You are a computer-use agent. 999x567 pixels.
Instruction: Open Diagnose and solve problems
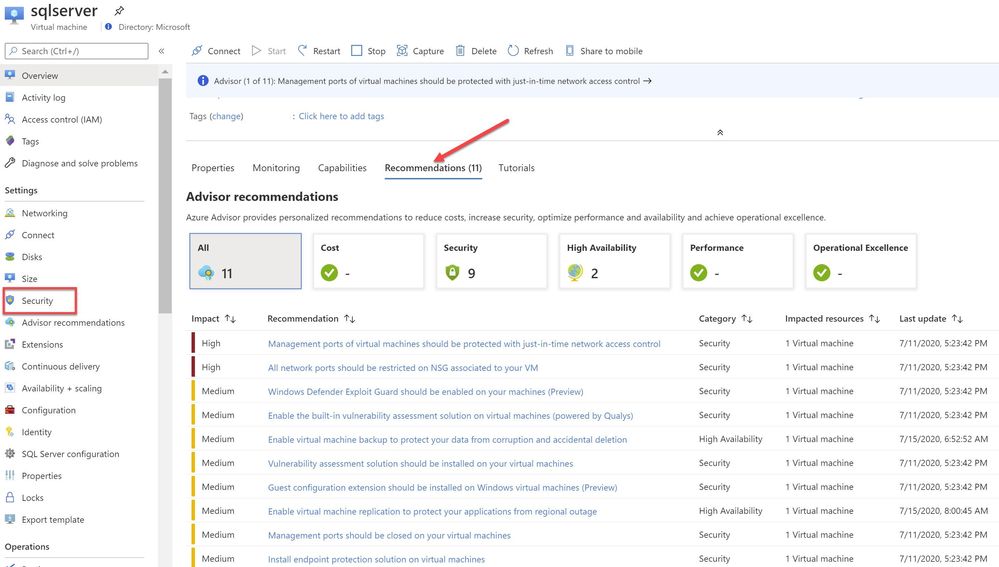78,163
